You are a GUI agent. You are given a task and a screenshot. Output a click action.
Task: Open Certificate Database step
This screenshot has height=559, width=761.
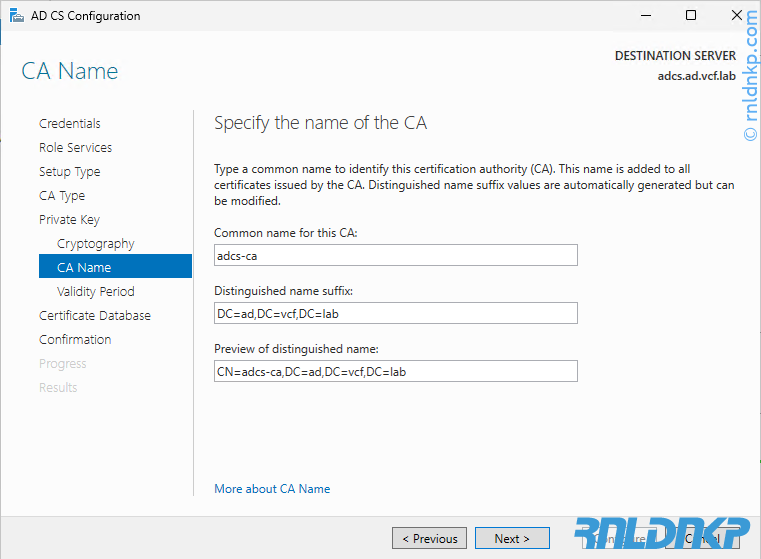click(x=95, y=316)
